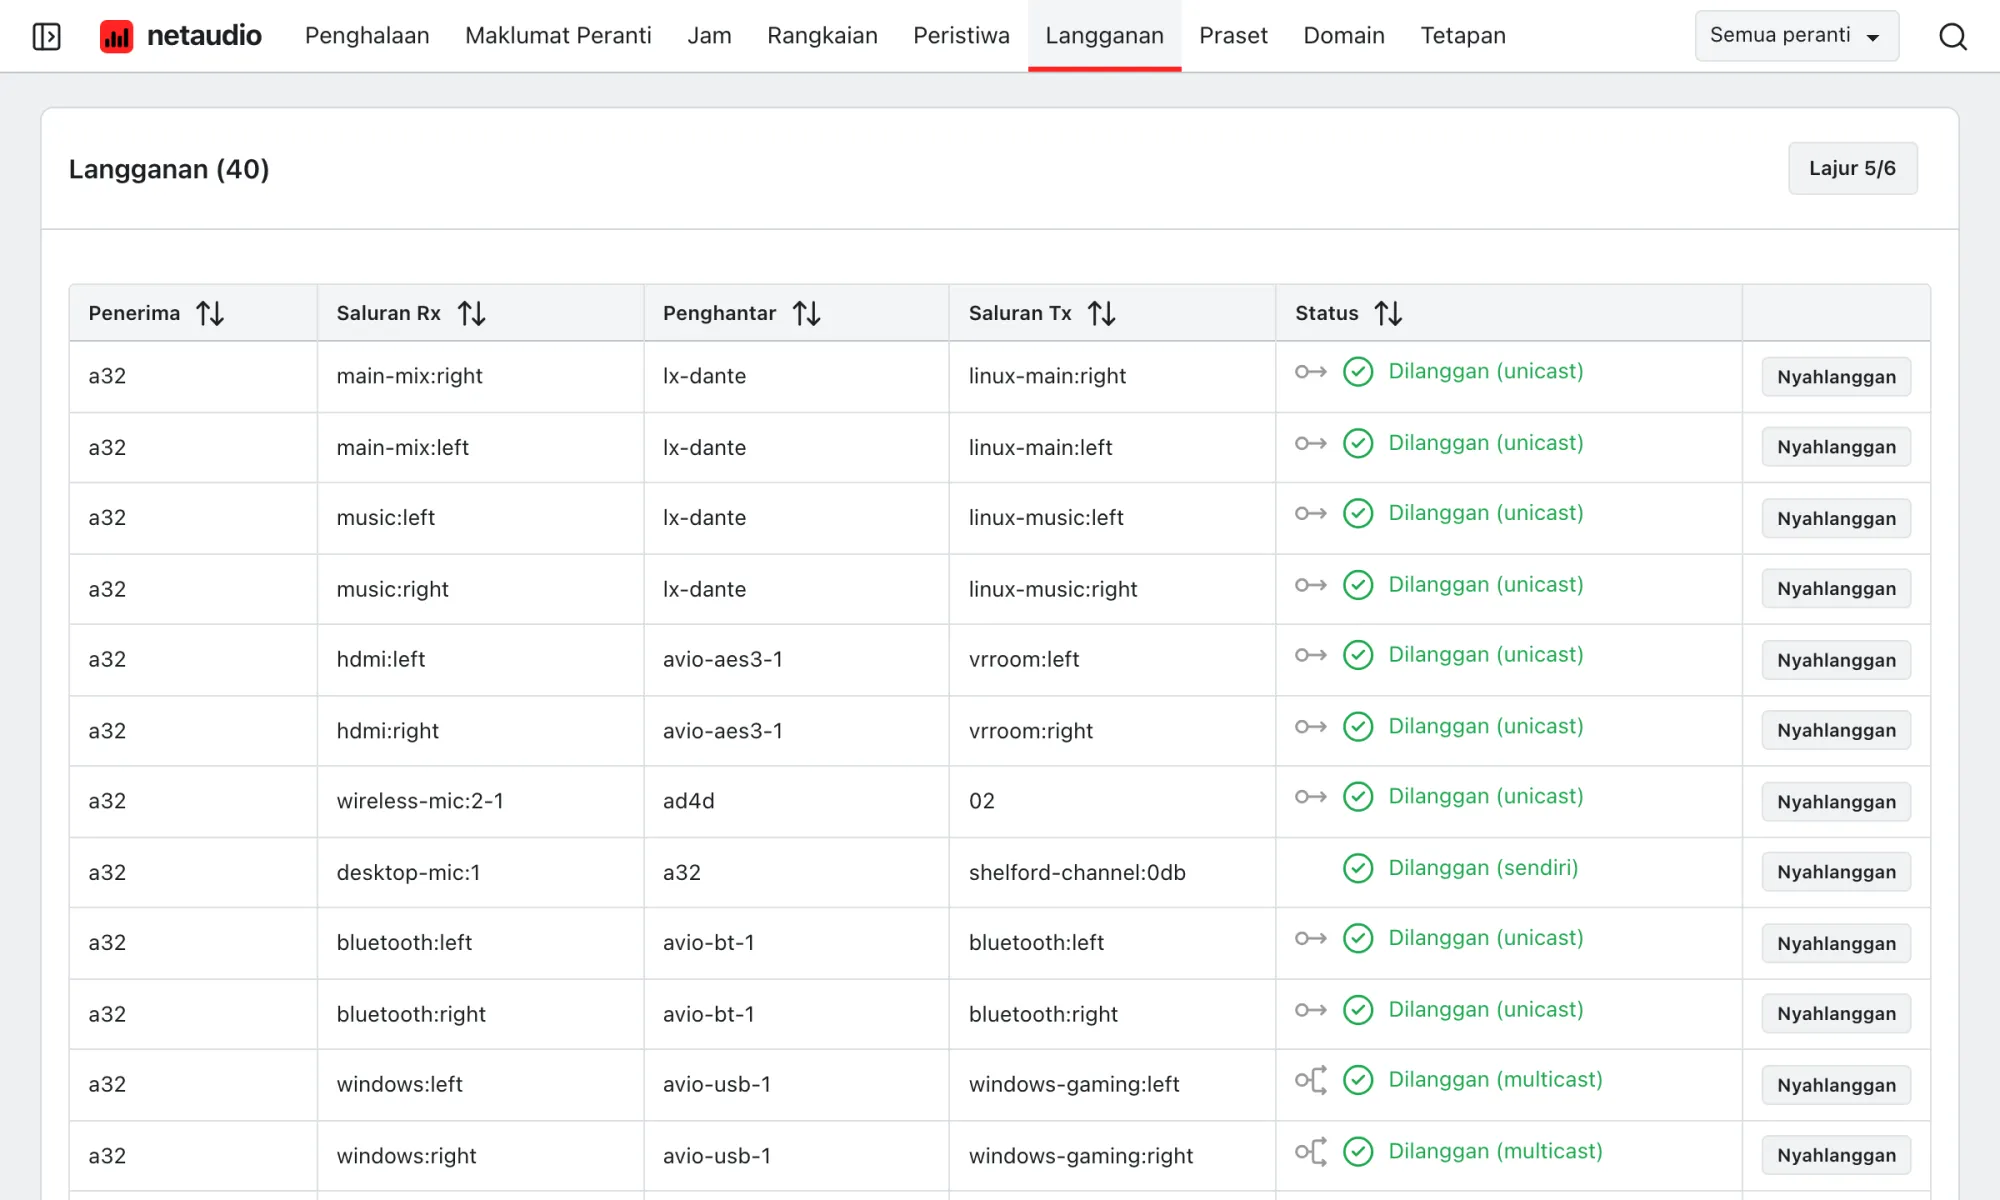Click unicast flow icon in main-mix:right row

[x=1310, y=372]
